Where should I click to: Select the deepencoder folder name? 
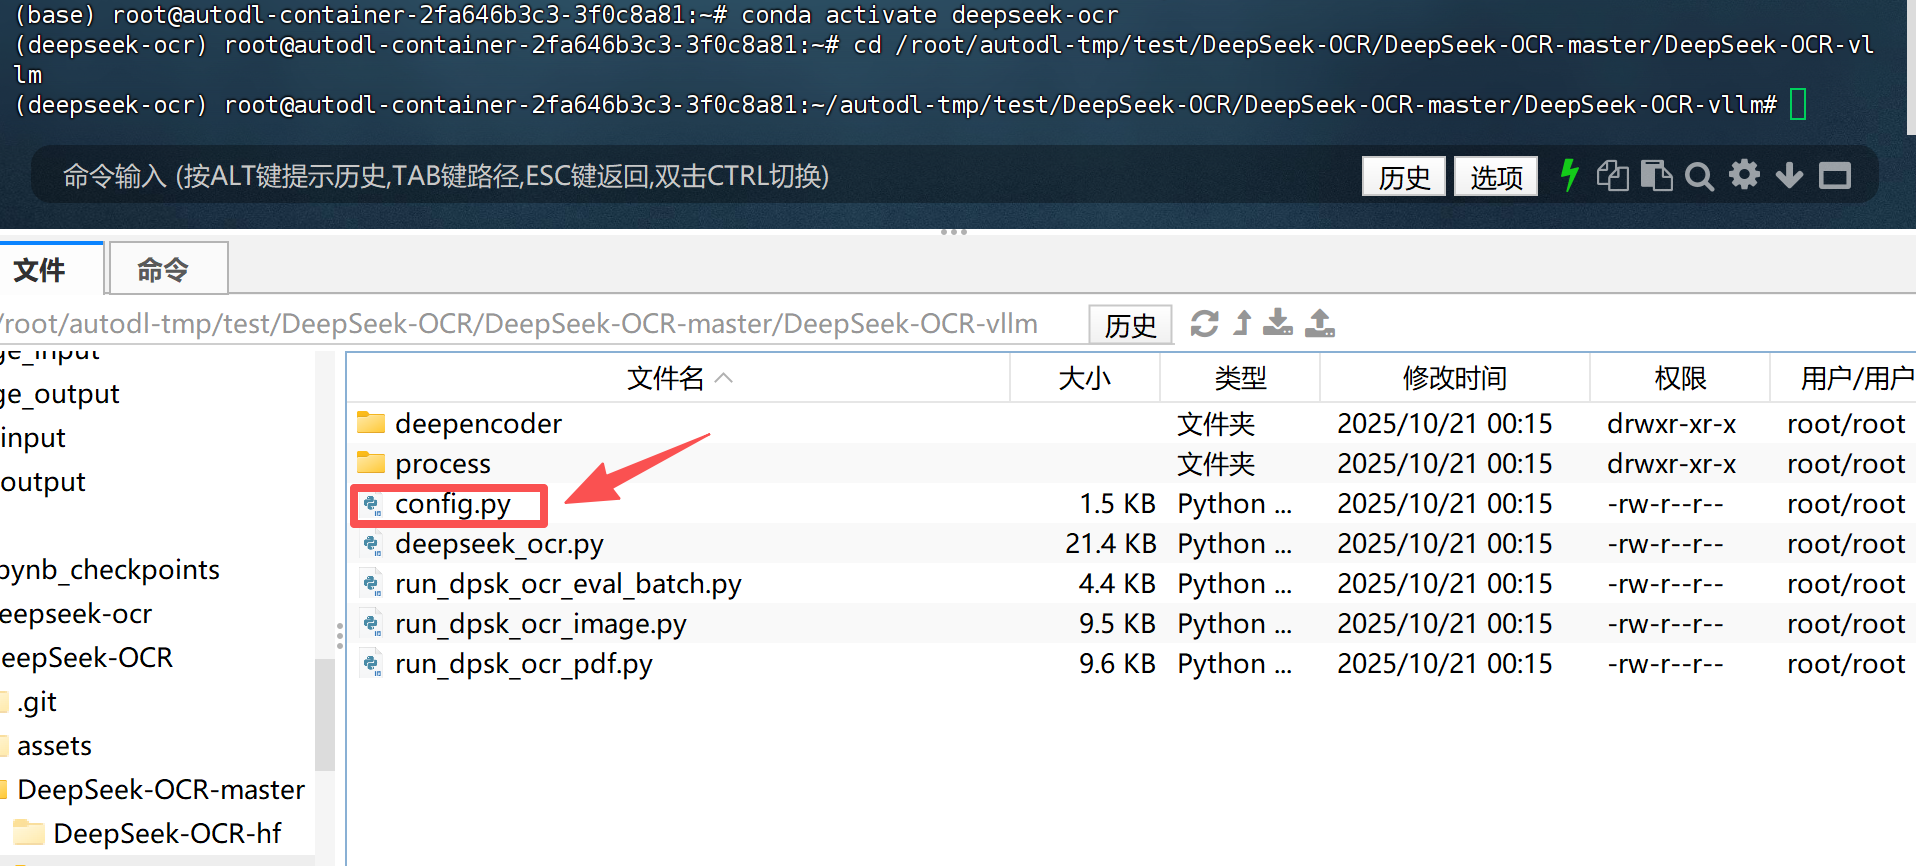click(x=478, y=424)
